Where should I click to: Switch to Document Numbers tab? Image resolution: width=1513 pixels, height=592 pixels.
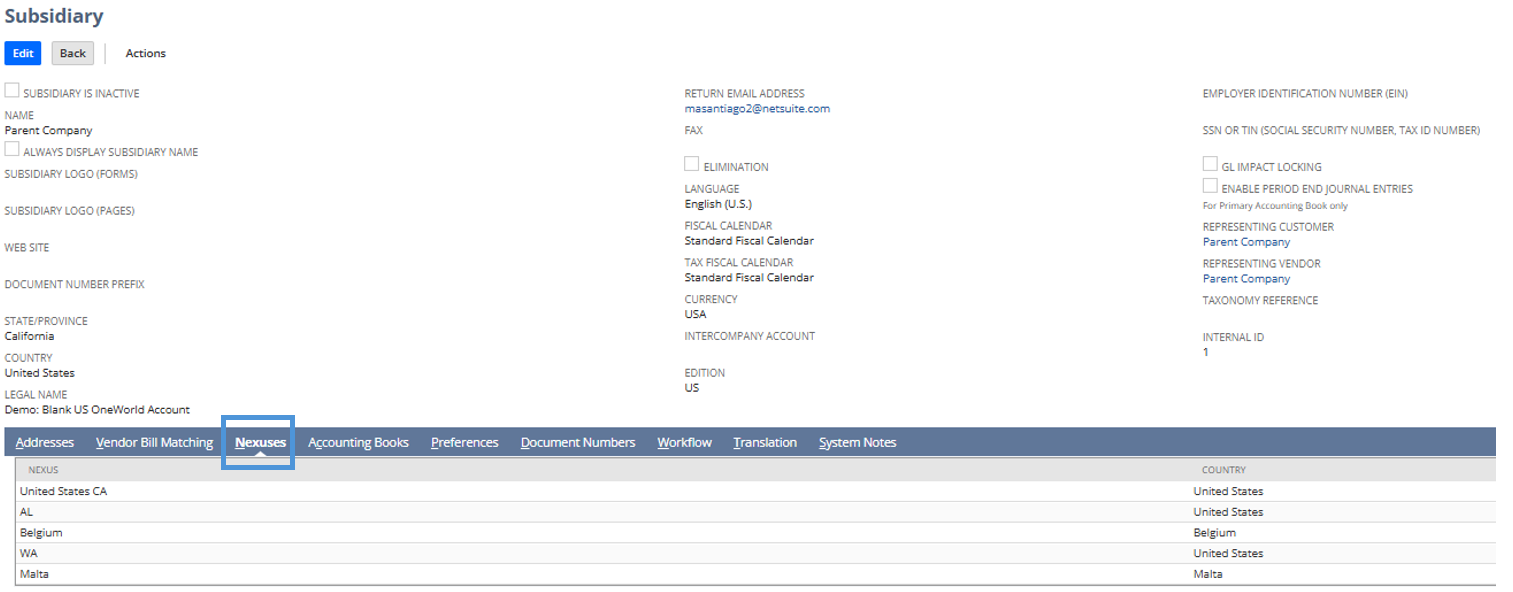coord(578,442)
